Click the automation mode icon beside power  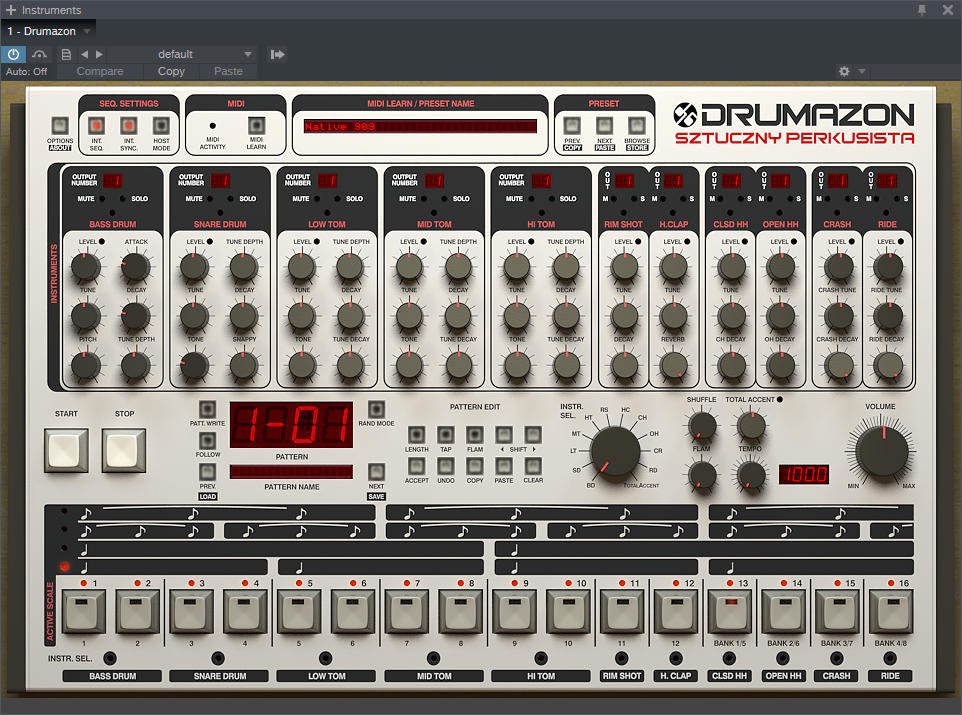click(39, 54)
